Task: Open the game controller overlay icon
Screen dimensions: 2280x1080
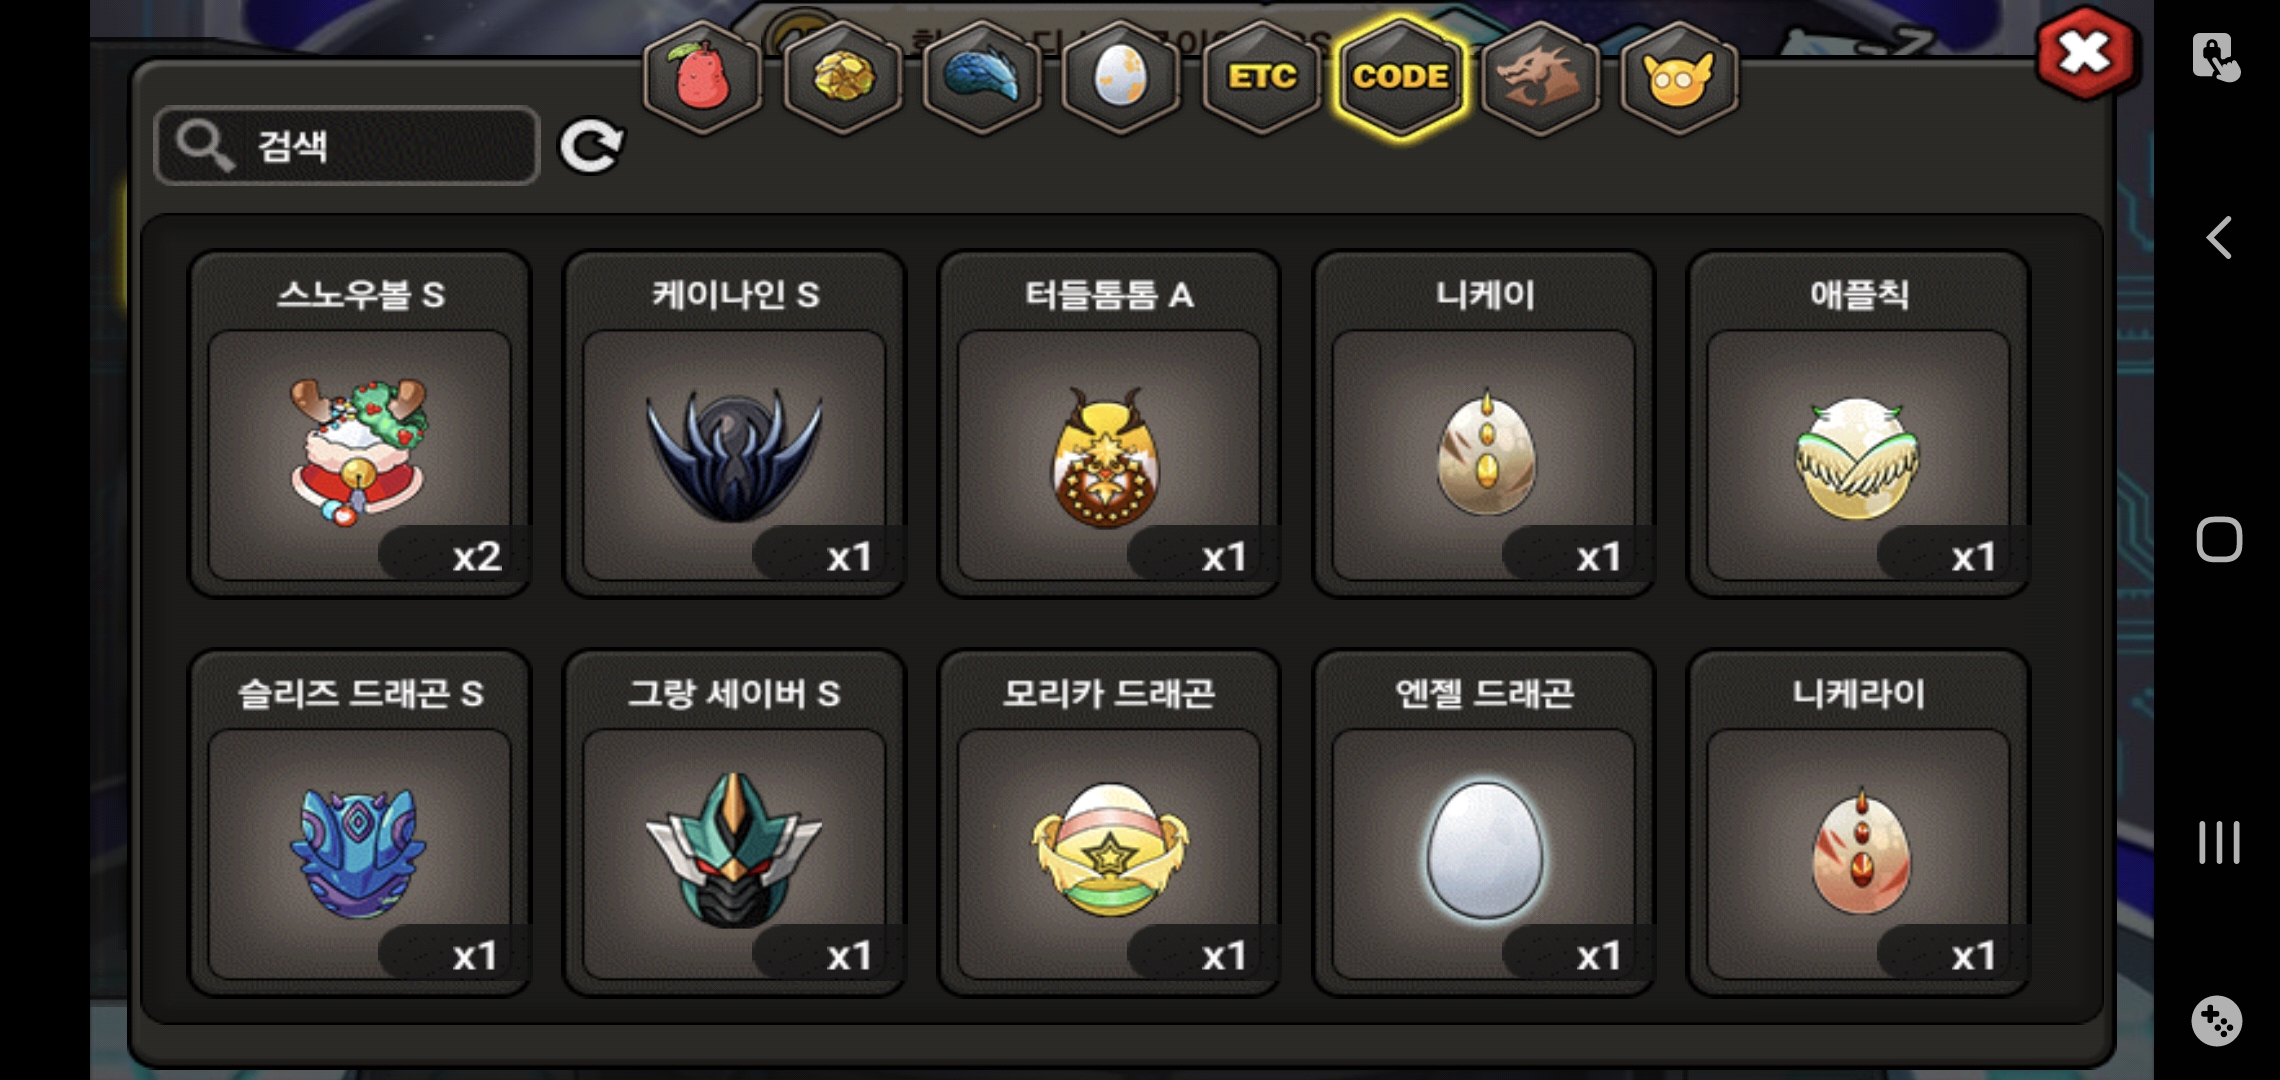Action: tap(2217, 1021)
